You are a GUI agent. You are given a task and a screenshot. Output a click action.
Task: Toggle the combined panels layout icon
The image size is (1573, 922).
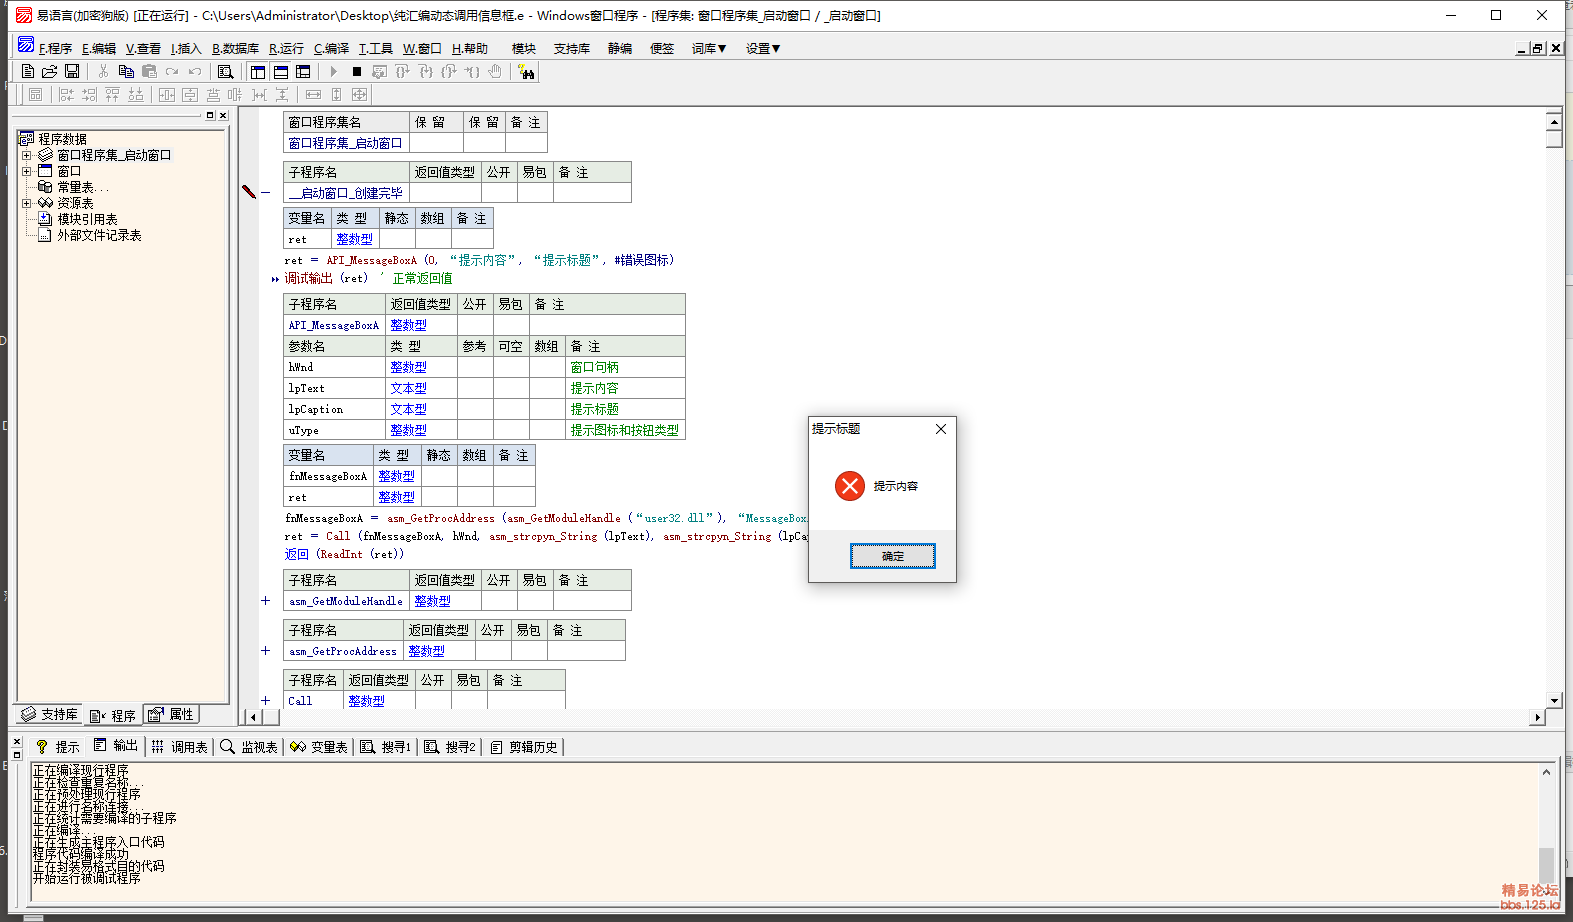click(x=303, y=72)
